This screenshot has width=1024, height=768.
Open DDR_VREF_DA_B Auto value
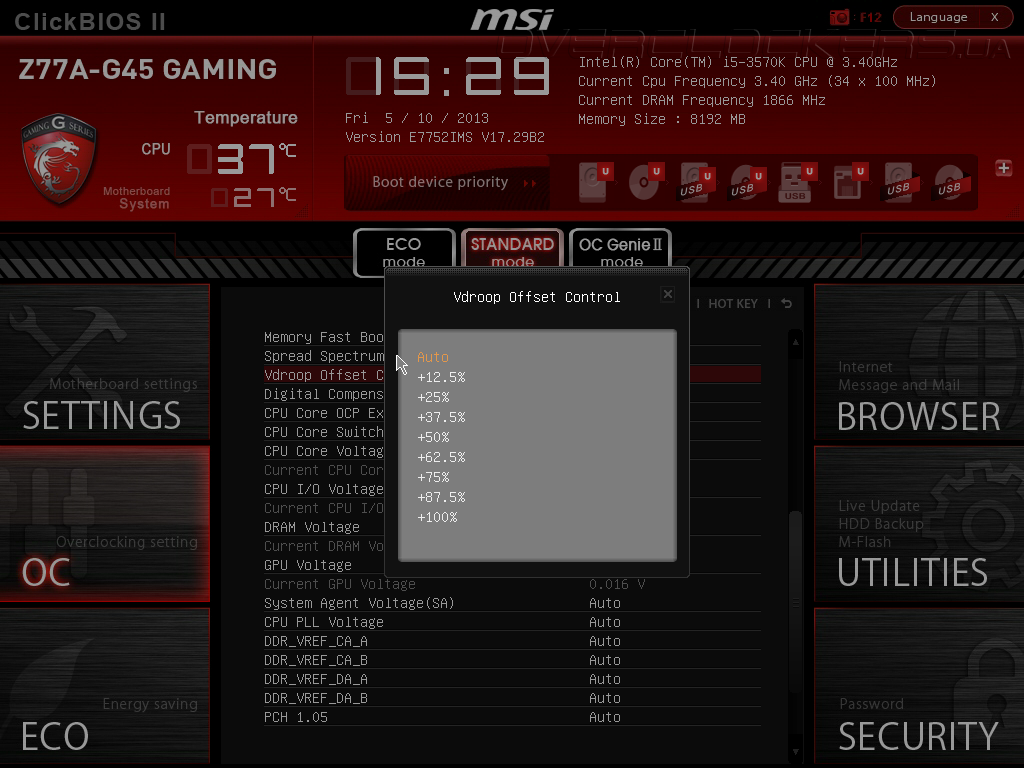(605, 698)
